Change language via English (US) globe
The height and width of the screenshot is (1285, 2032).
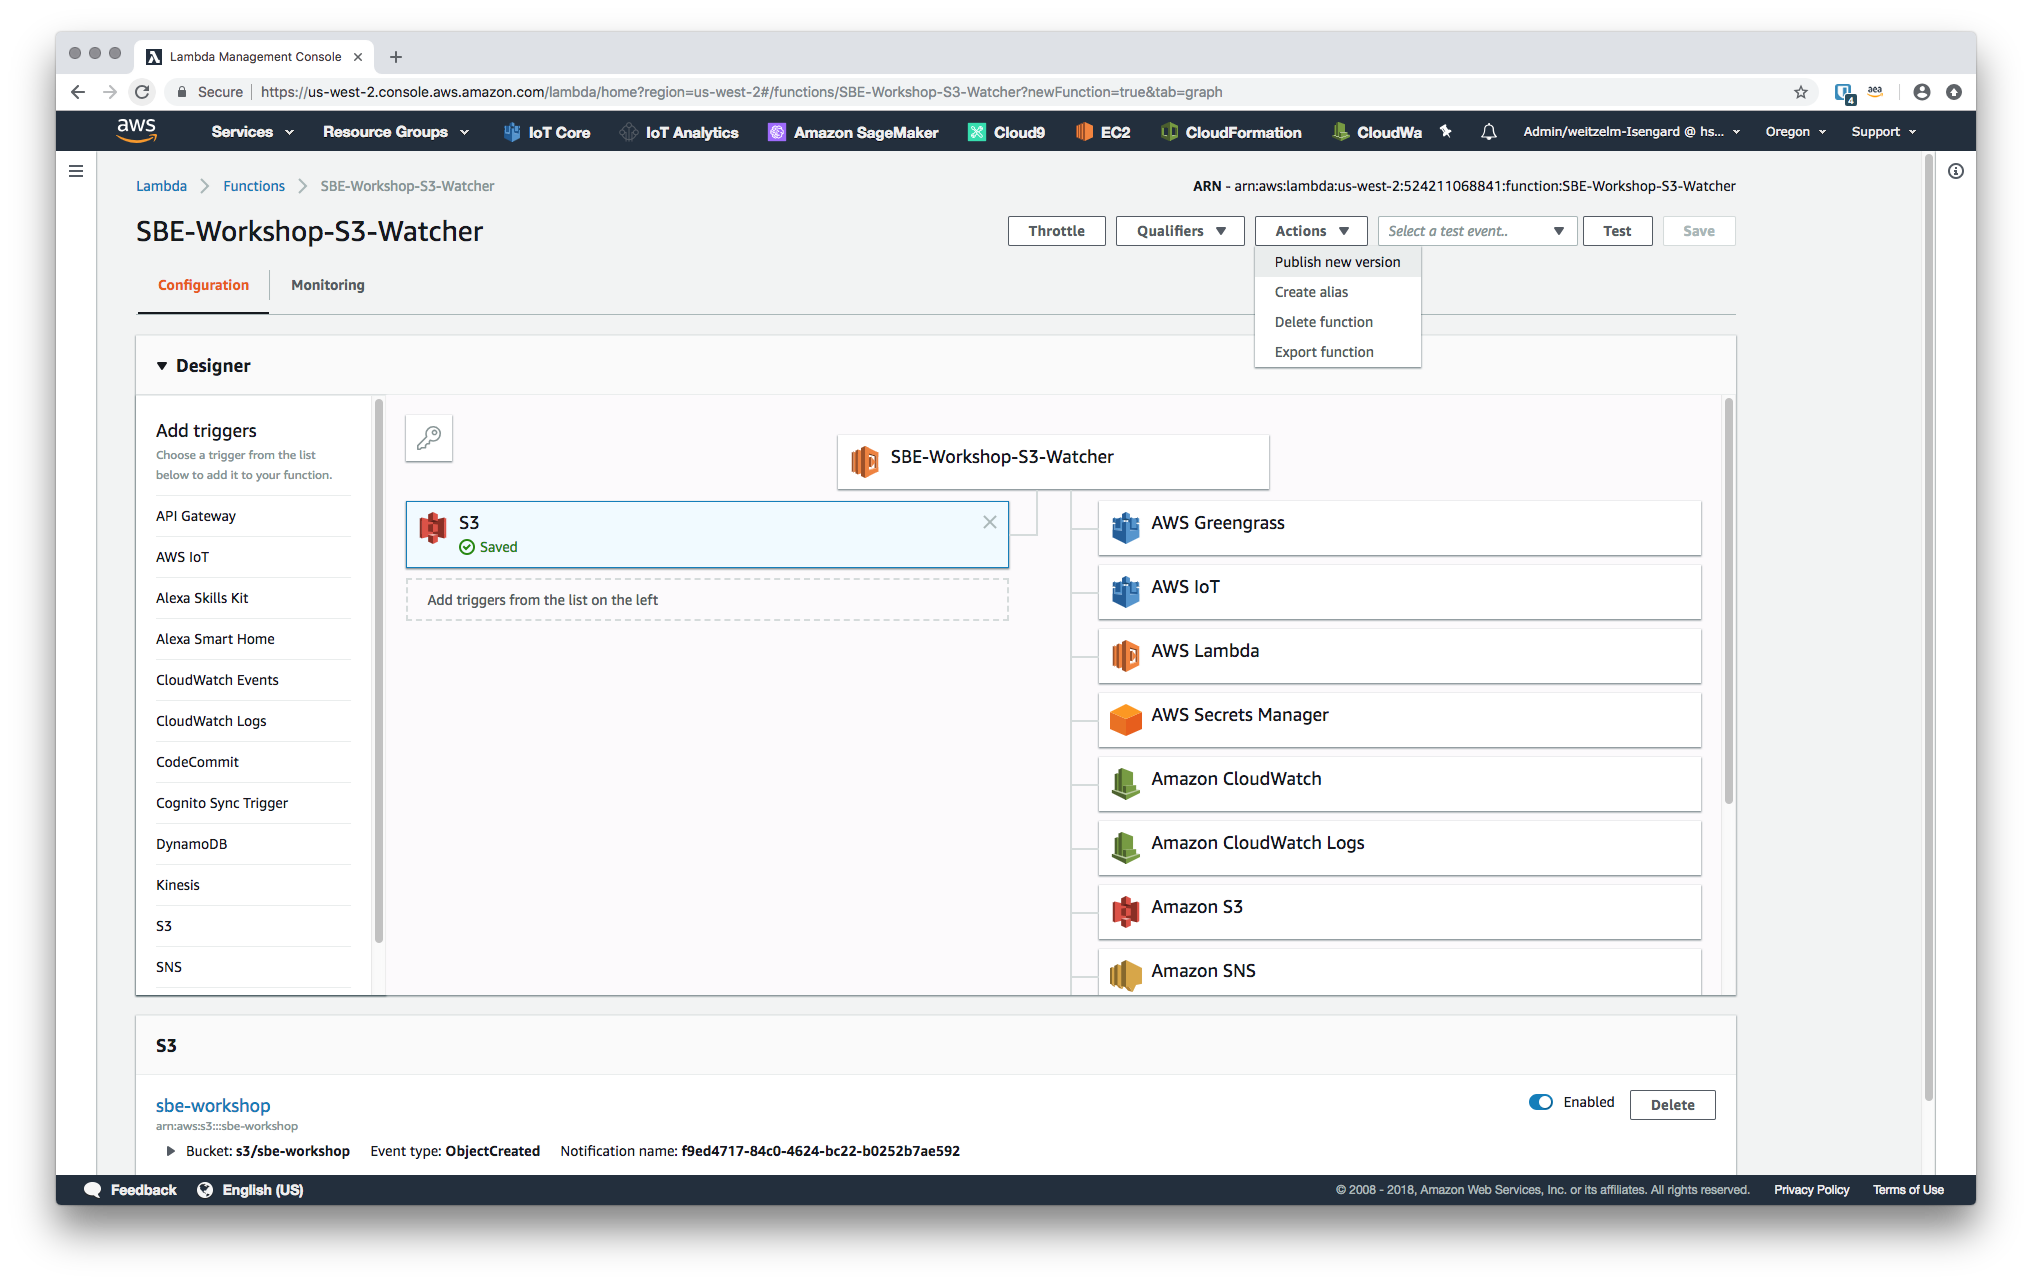[x=250, y=1190]
